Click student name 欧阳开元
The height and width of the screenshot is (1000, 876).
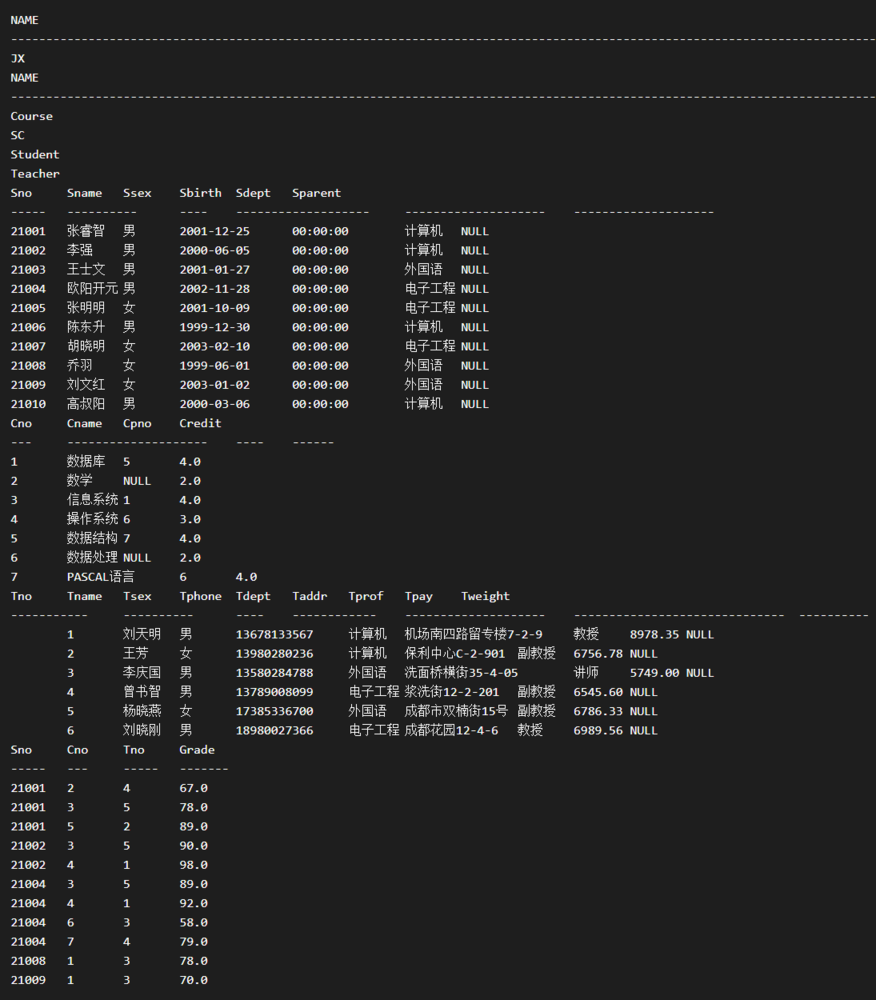92,288
